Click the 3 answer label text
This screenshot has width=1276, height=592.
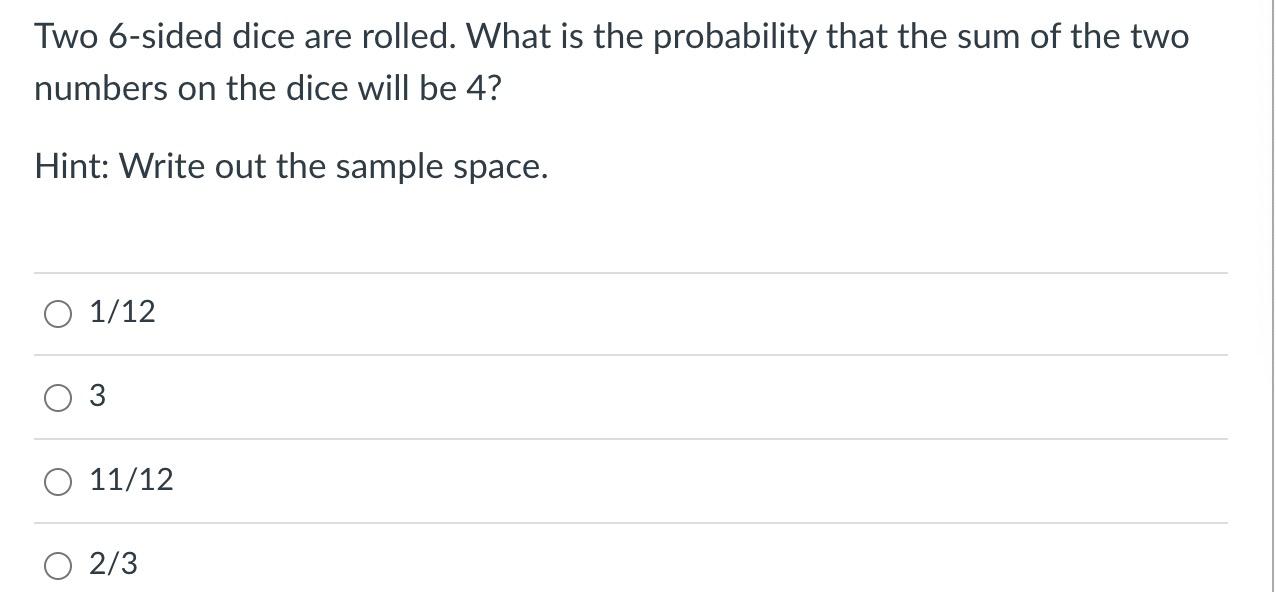[97, 397]
